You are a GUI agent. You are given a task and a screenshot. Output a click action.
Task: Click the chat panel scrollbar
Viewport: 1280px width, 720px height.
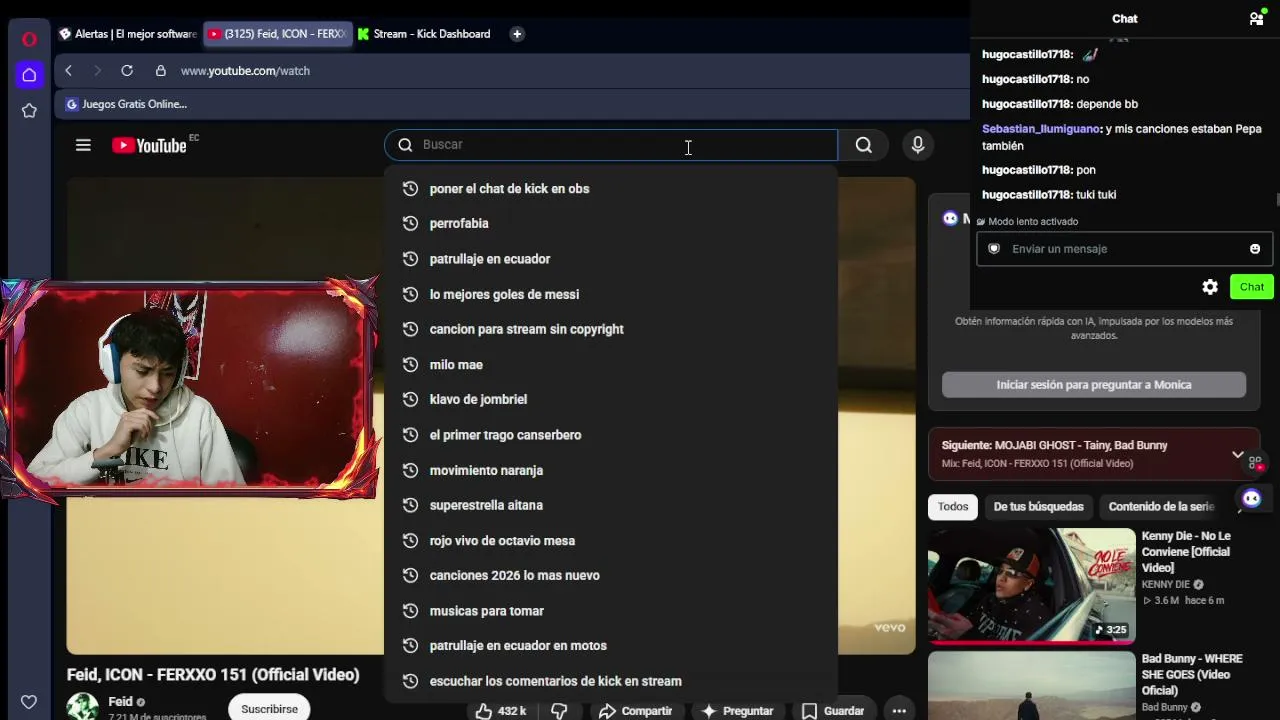(x=1277, y=201)
